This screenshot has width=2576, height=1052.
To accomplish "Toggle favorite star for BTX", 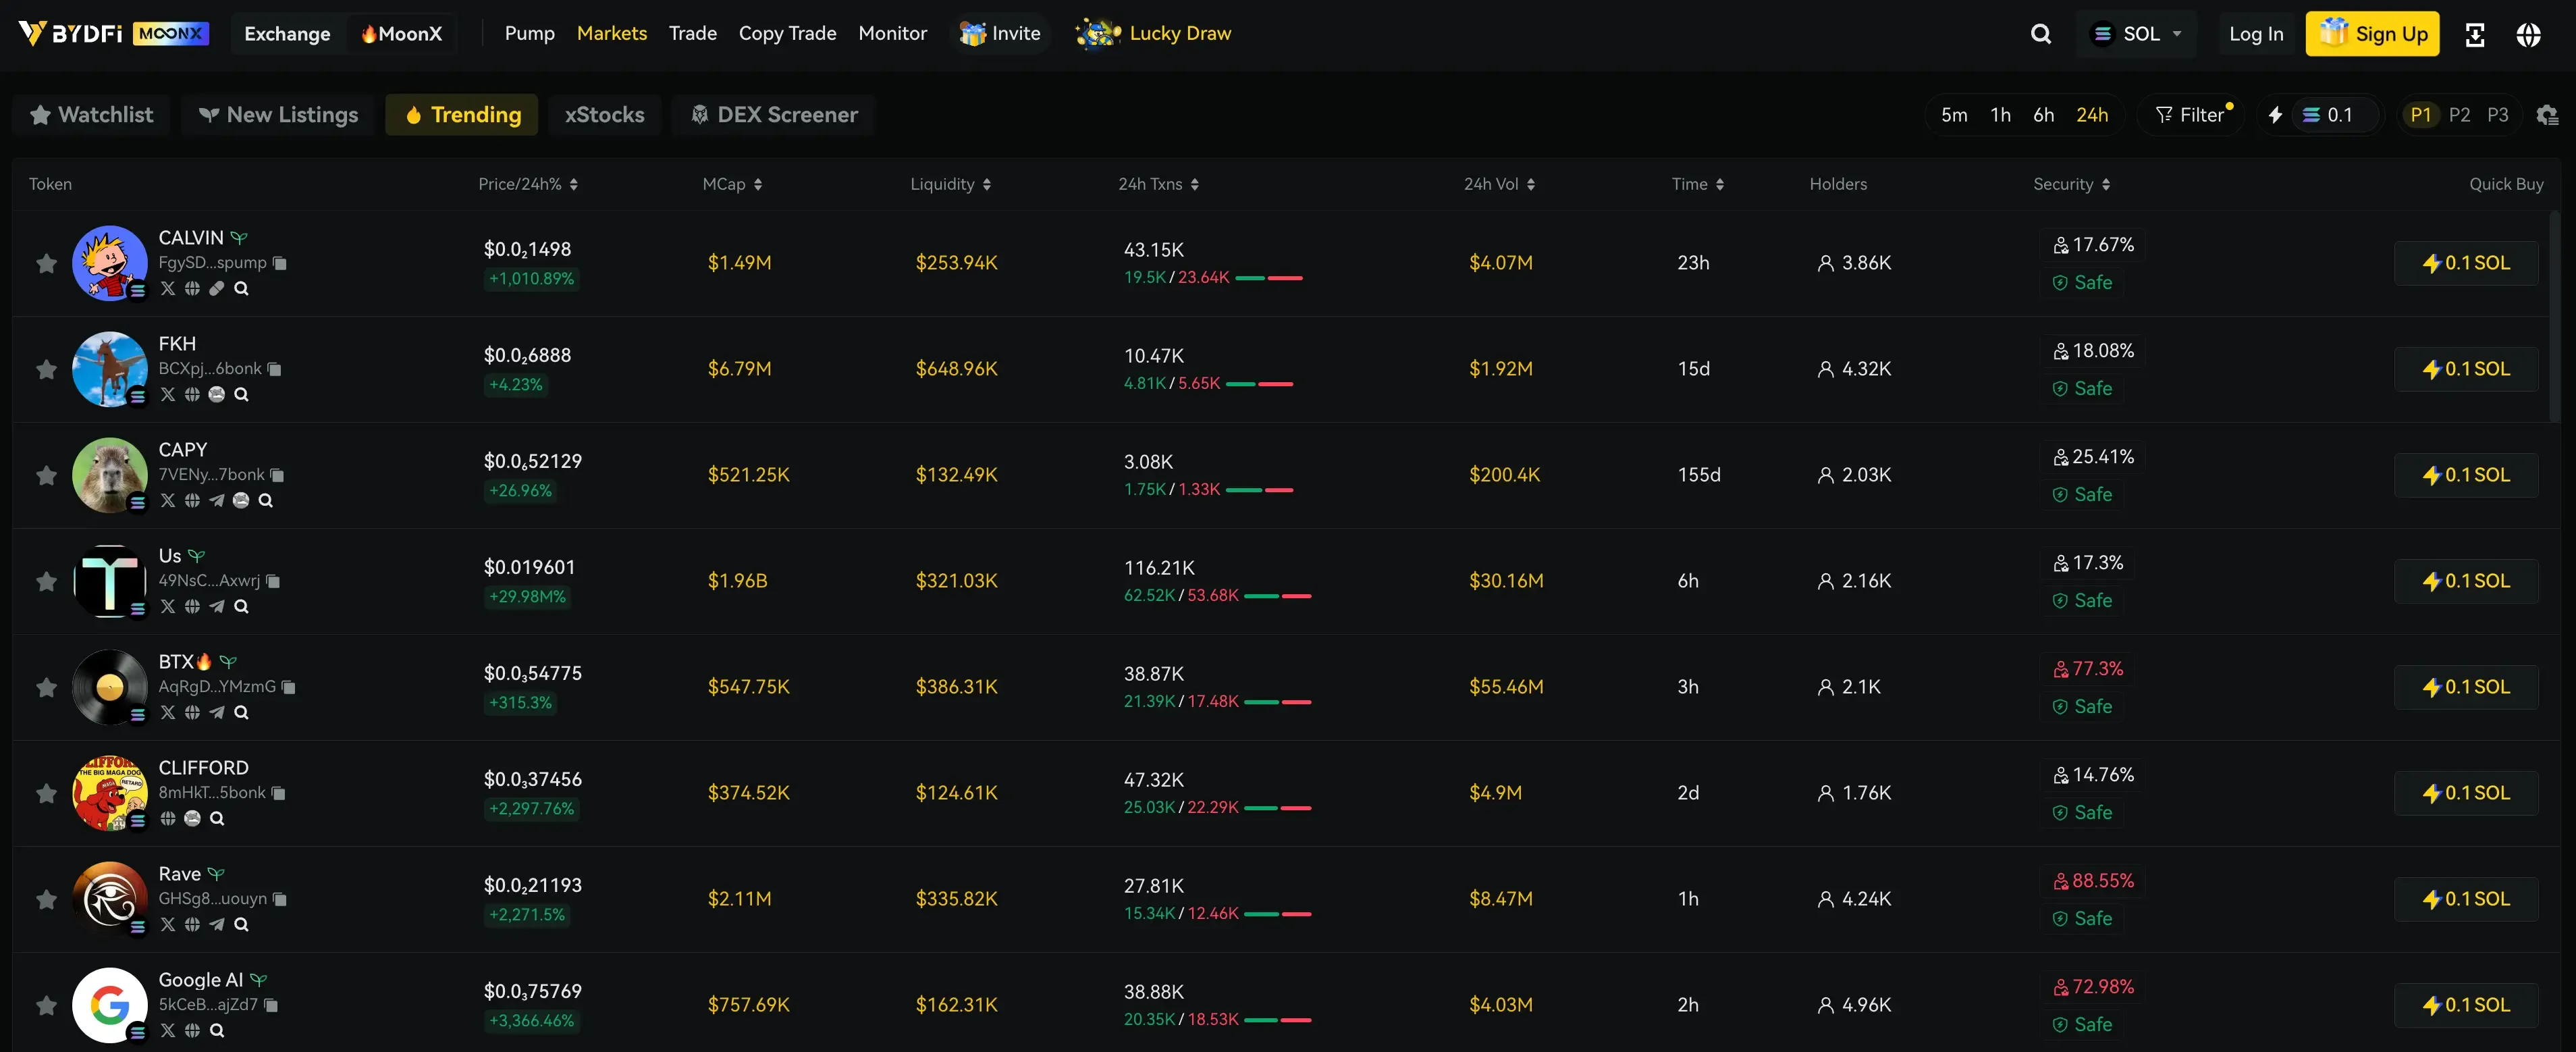I will point(46,687).
